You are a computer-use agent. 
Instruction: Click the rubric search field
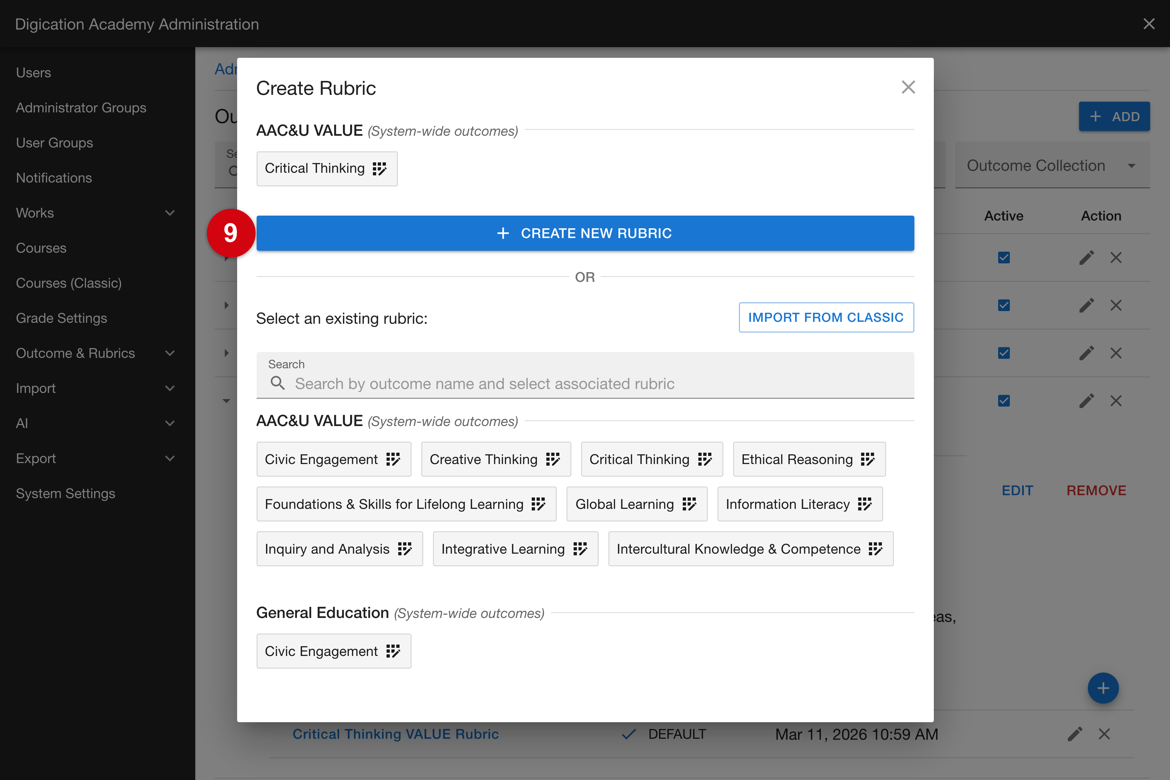tap(584, 375)
